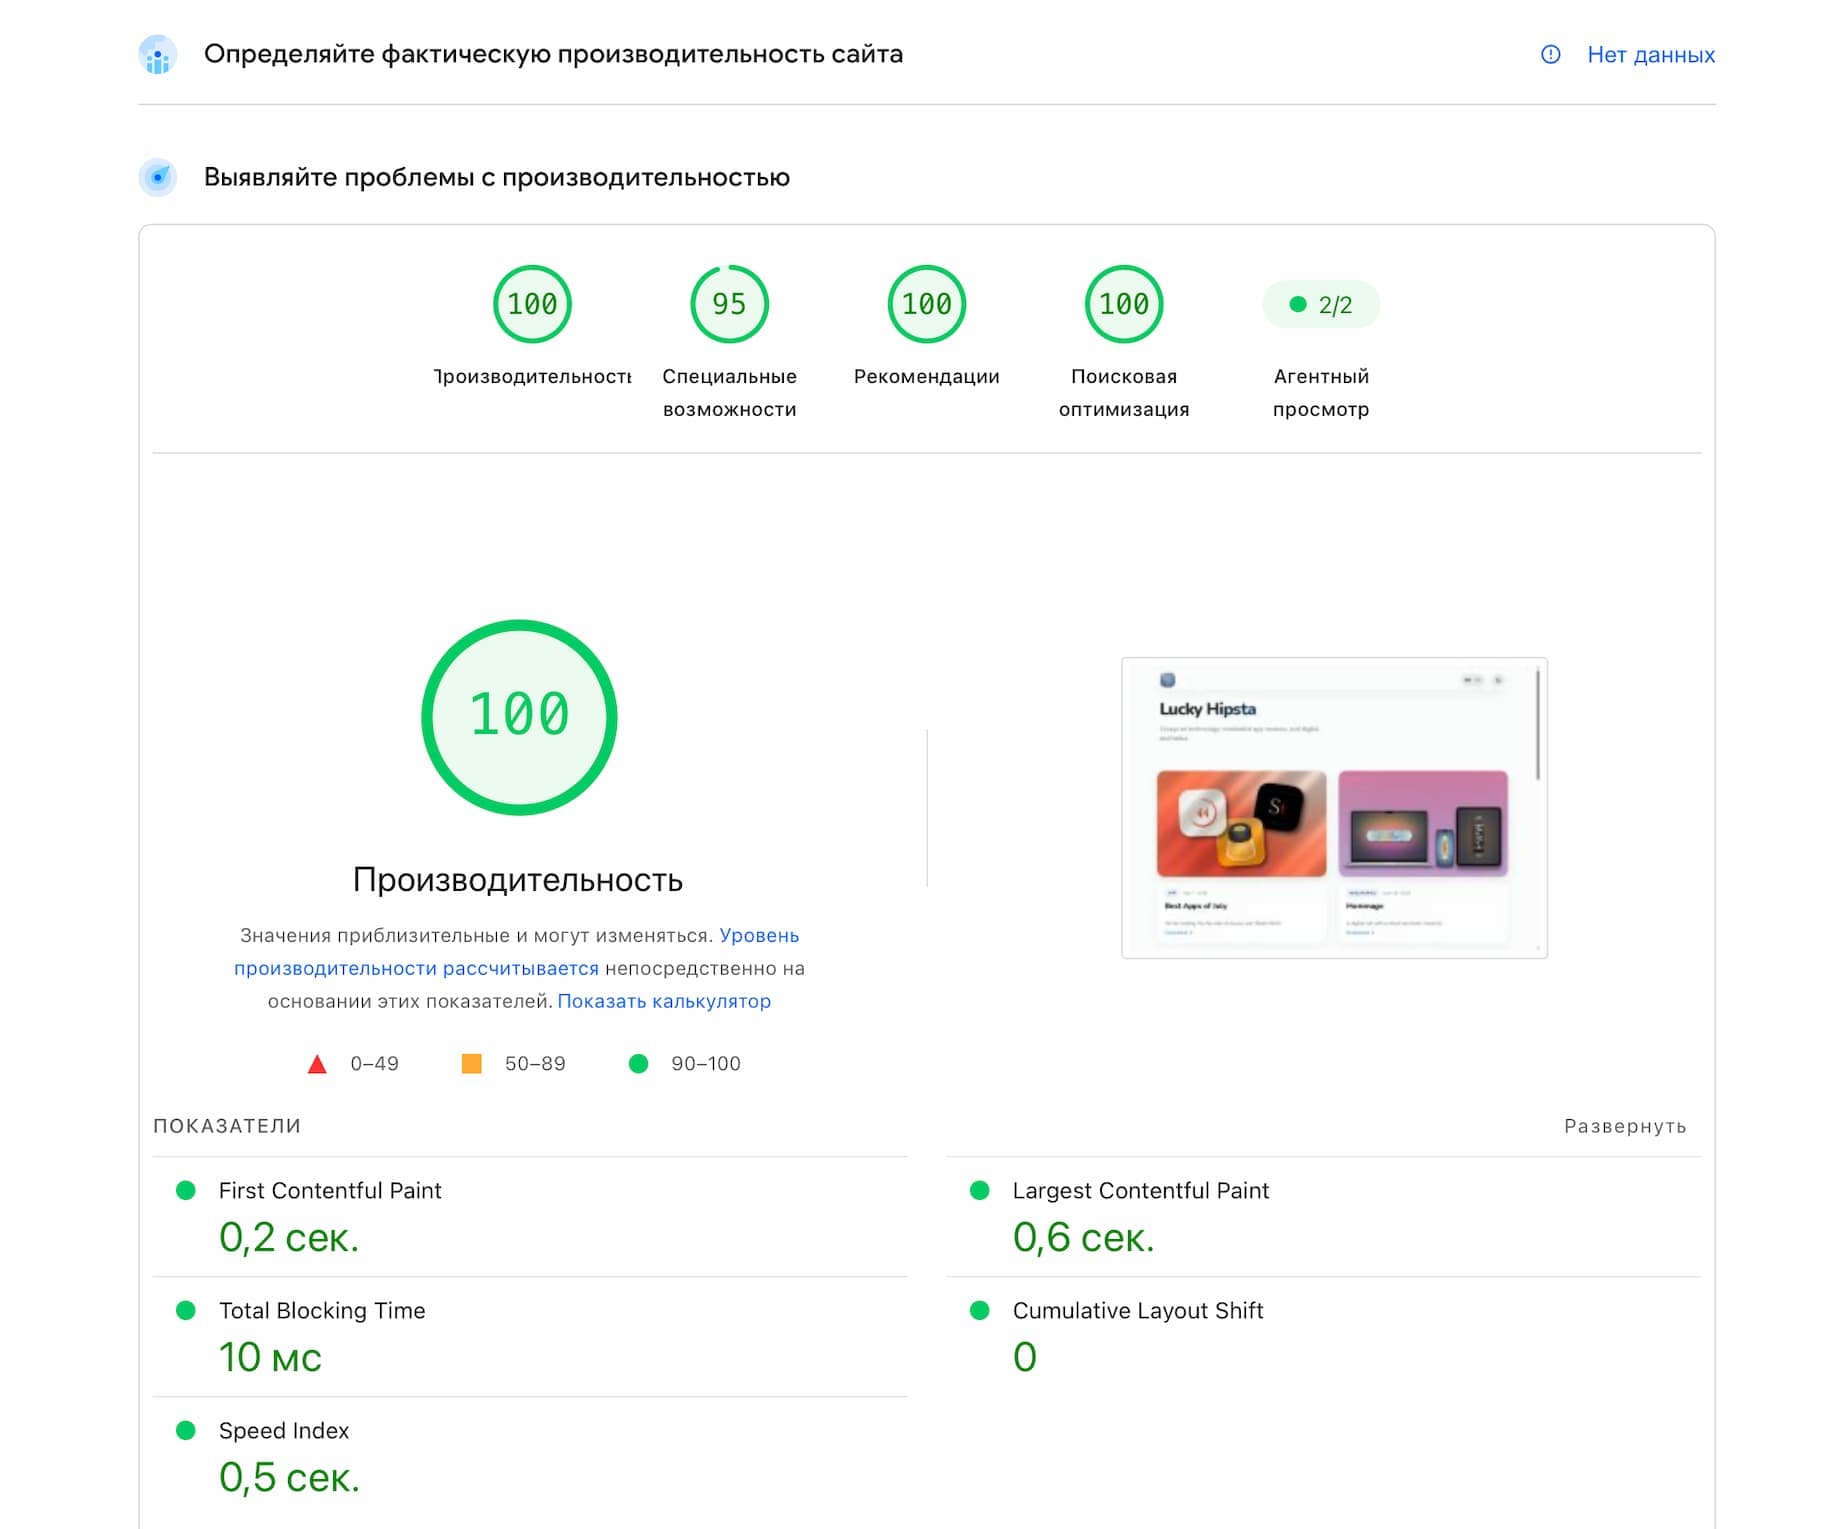Click the Выявляйте проблемы с производительностью heading
The height and width of the screenshot is (1529, 1846).
(x=497, y=177)
